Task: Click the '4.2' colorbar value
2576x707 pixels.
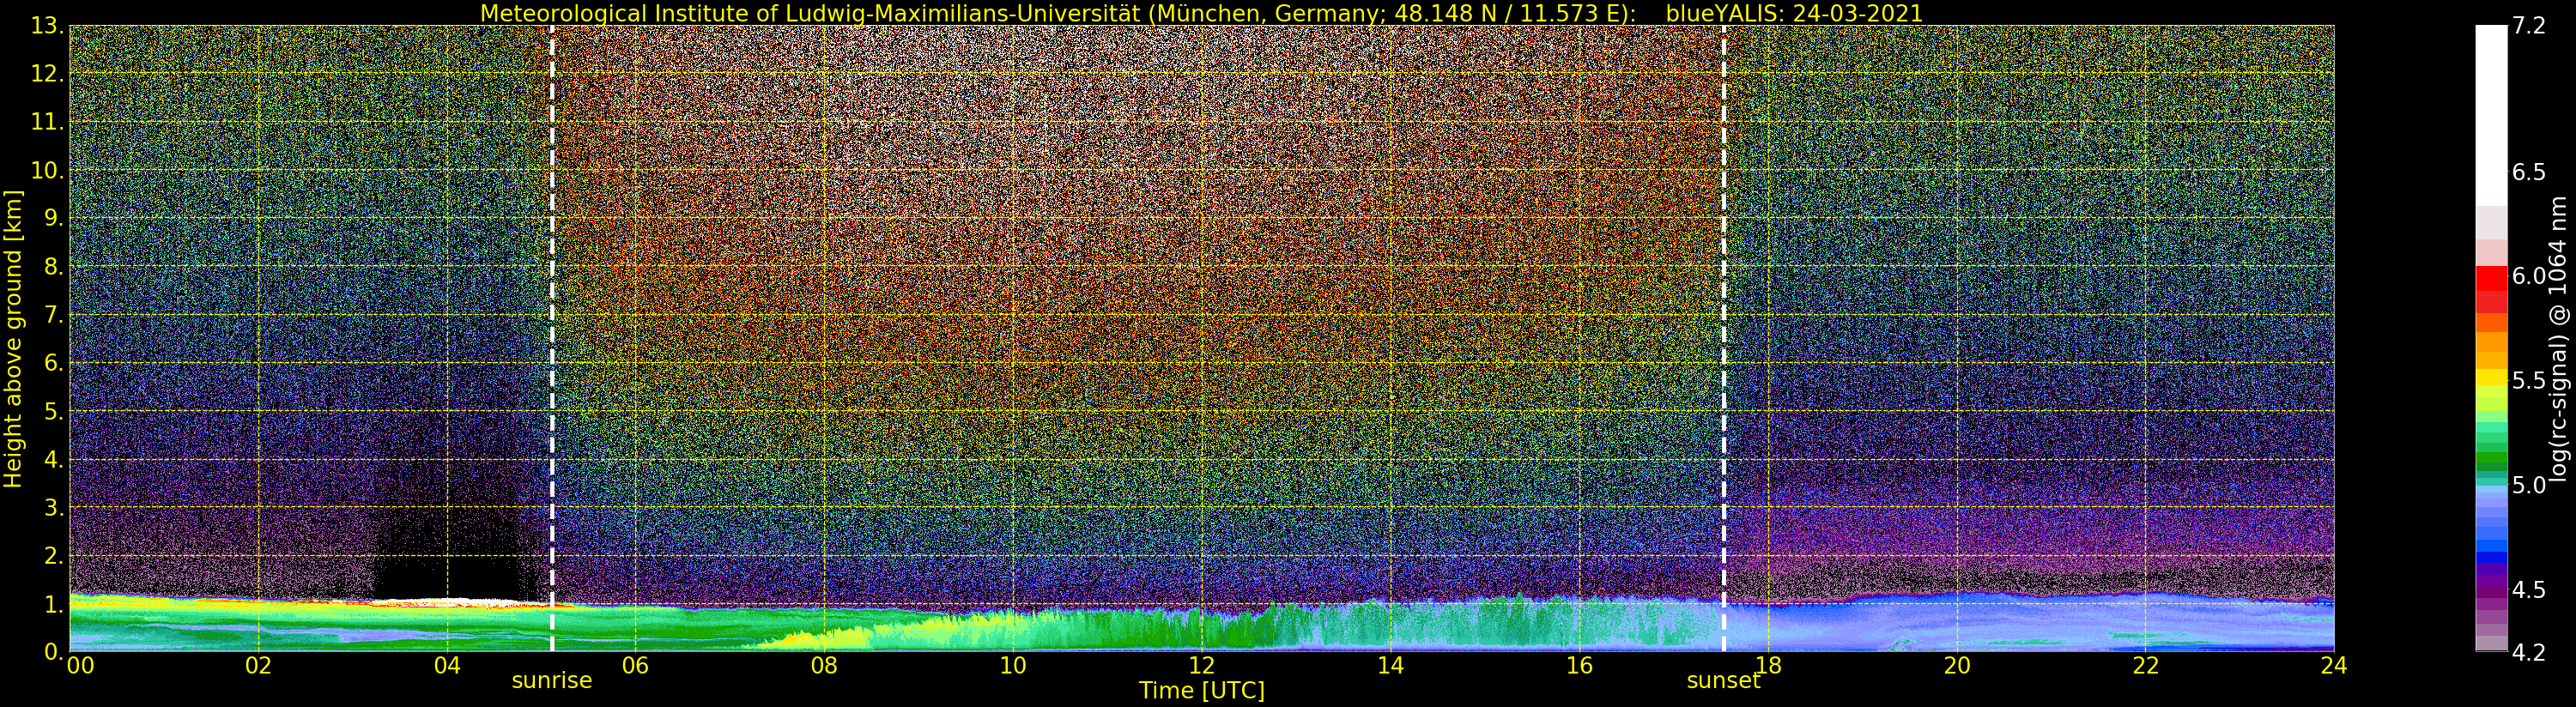Action: 2529,652
